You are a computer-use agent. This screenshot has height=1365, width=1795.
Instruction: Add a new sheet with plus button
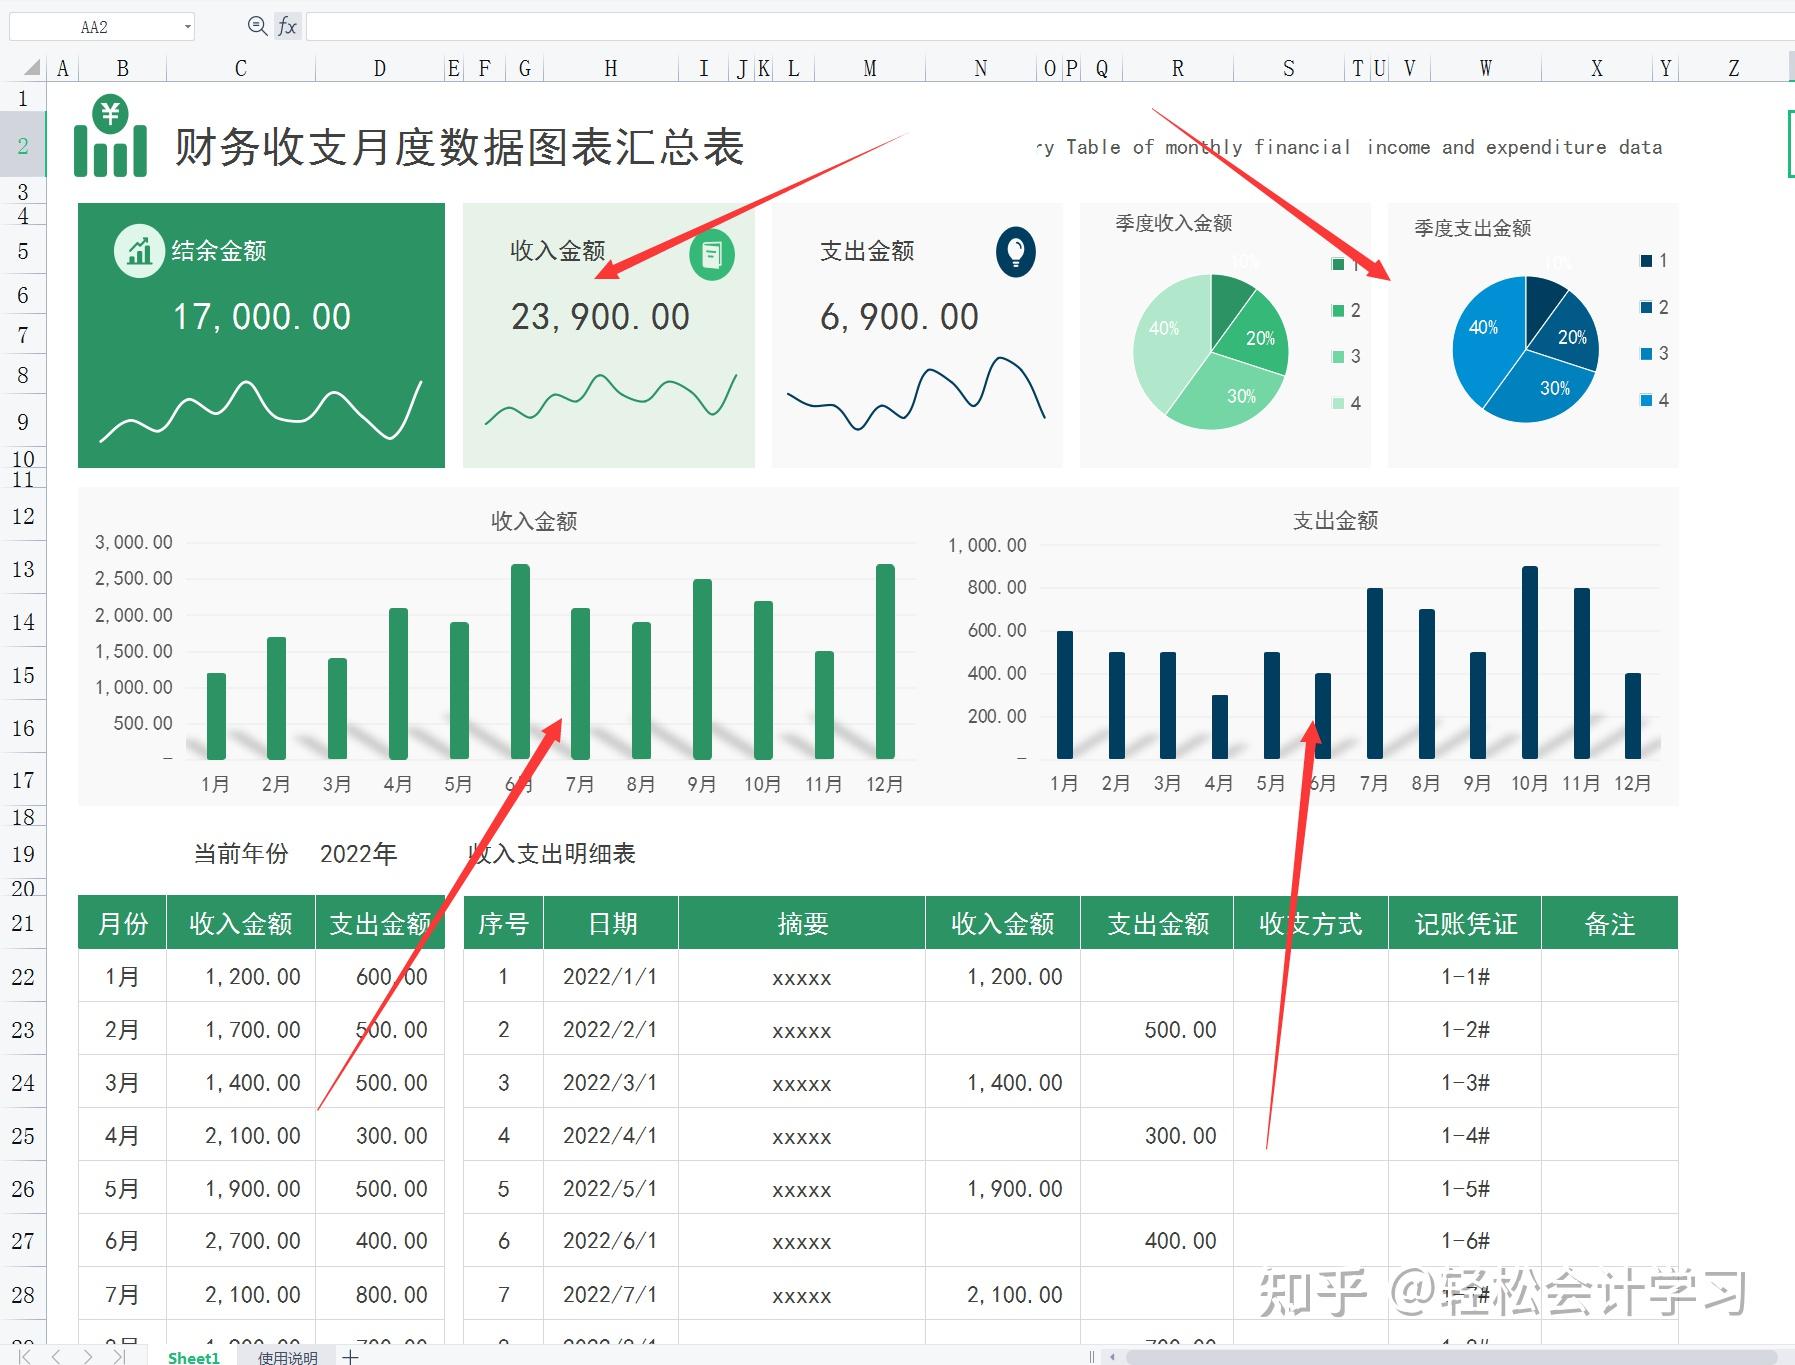(x=350, y=1357)
